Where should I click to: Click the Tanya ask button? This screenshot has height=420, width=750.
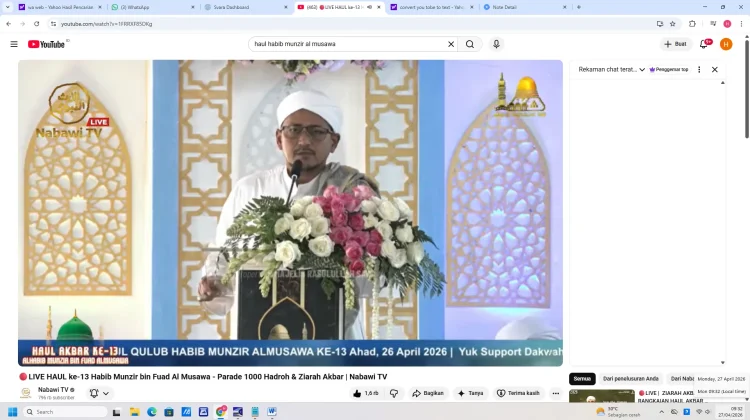(x=471, y=393)
